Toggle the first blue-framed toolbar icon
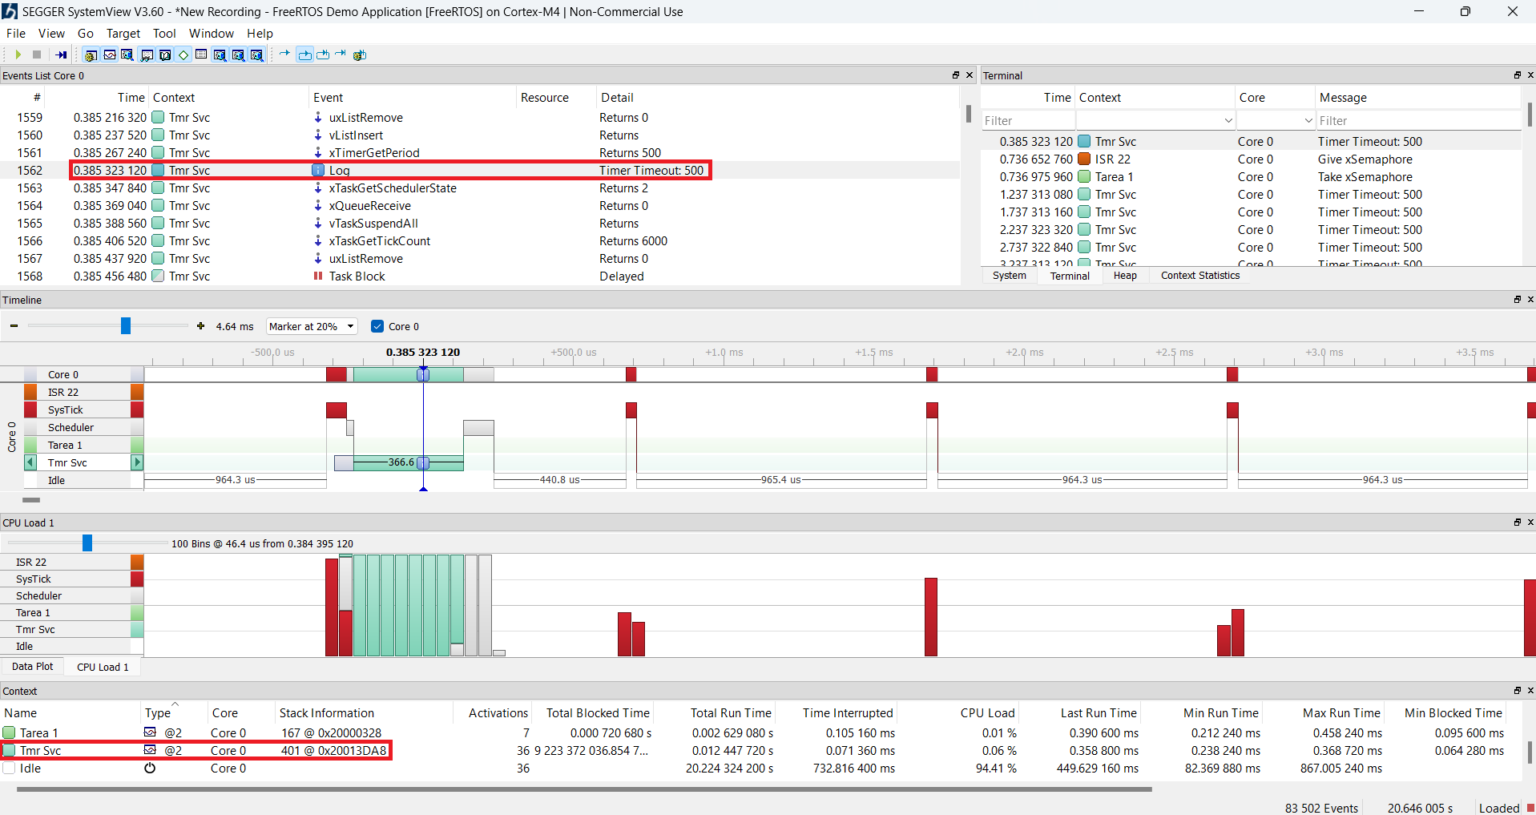Image resolution: width=1536 pixels, height=815 pixels. click(x=91, y=55)
